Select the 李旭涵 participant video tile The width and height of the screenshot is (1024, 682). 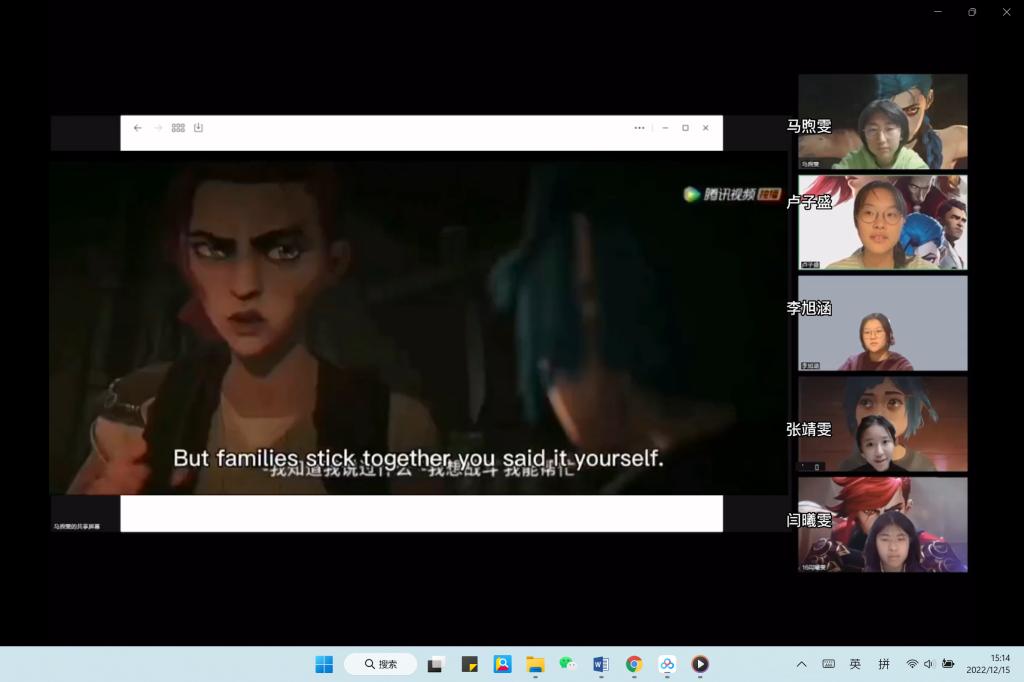pyautogui.click(x=883, y=323)
